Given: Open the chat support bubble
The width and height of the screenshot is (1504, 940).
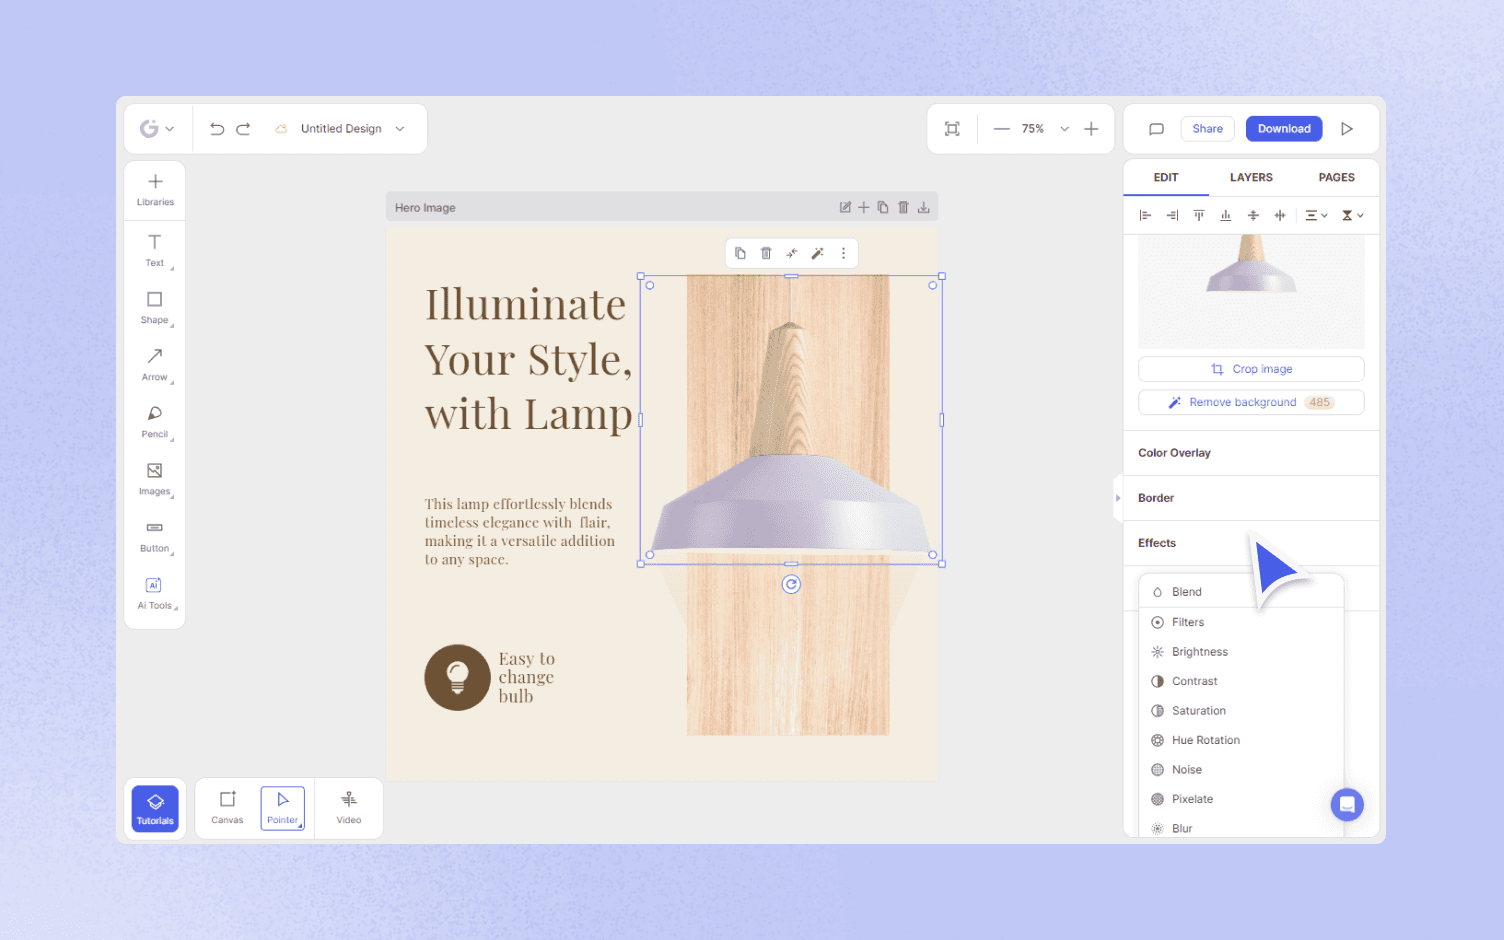Looking at the screenshot, I should [x=1347, y=805].
